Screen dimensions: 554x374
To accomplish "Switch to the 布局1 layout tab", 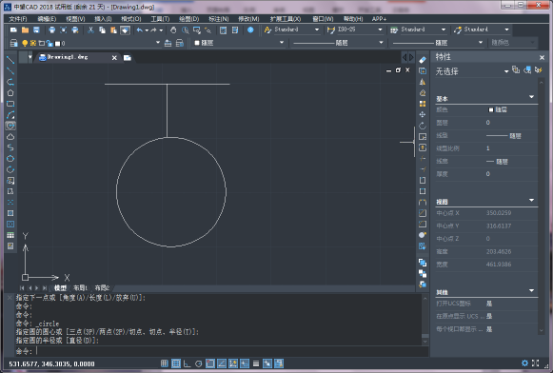I will pos(80,288).
